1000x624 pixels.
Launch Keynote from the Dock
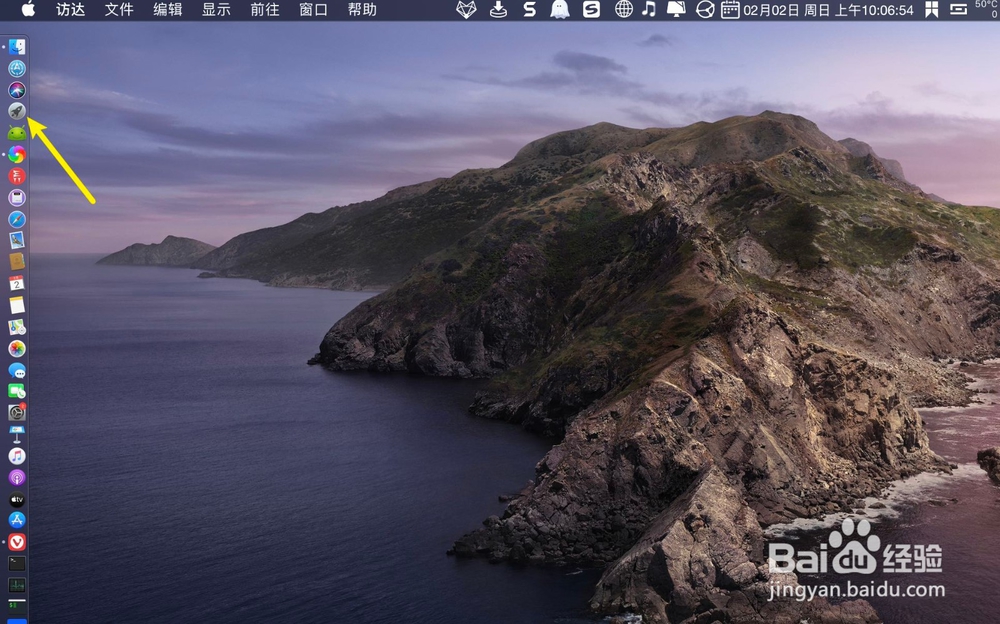point(17,435)
